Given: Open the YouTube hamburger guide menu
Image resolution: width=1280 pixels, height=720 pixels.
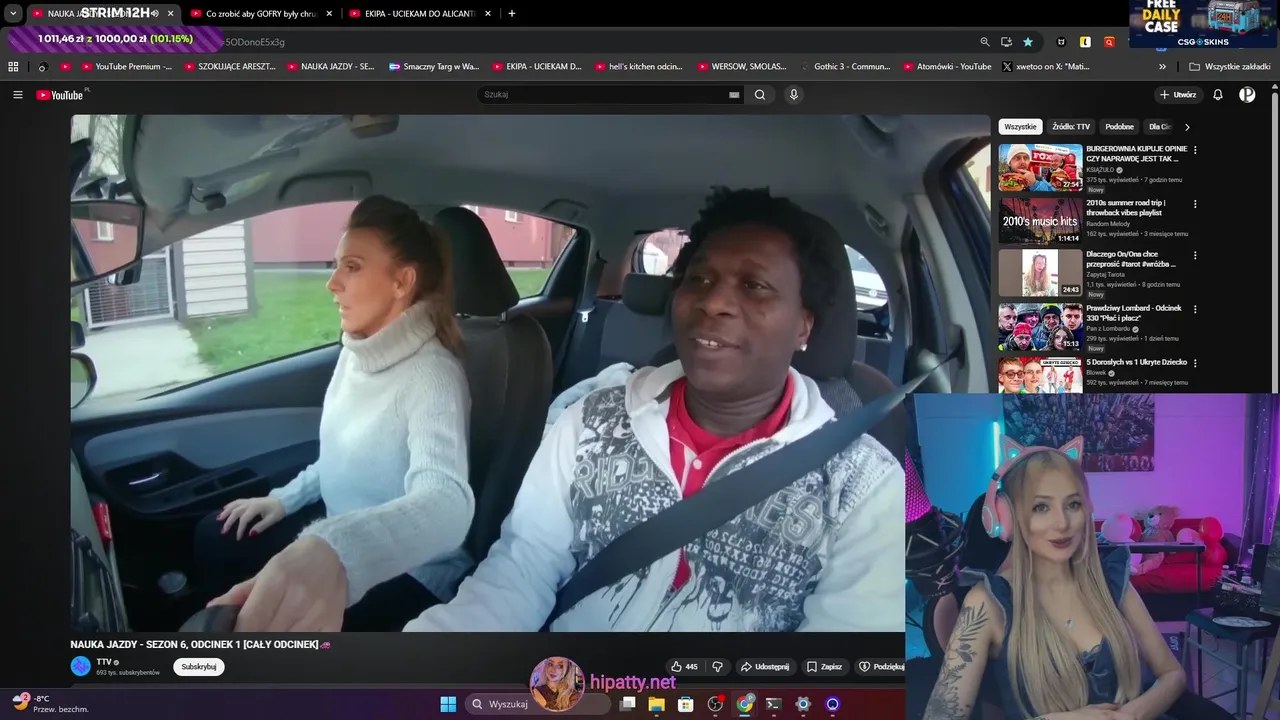Looking at the screenshot, I should 18,95.
